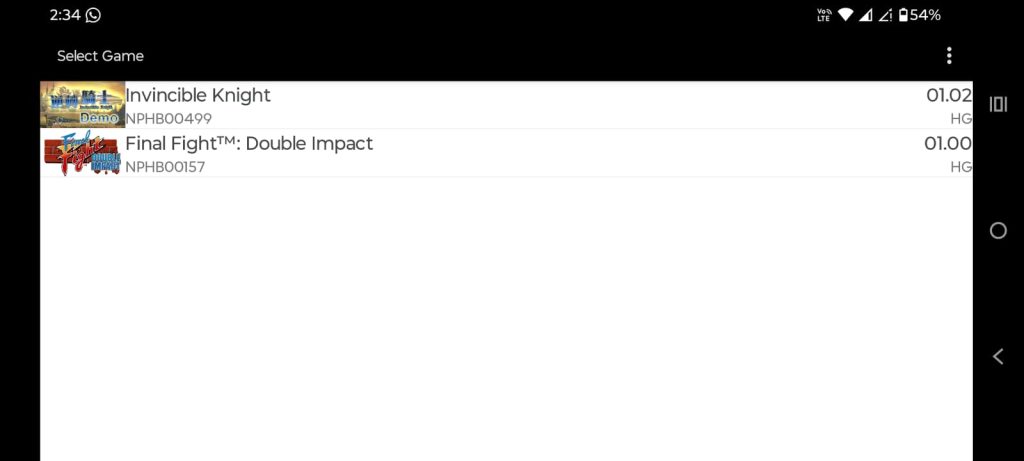Tap the Android back navigation arrow

click(x=997, y=356)
